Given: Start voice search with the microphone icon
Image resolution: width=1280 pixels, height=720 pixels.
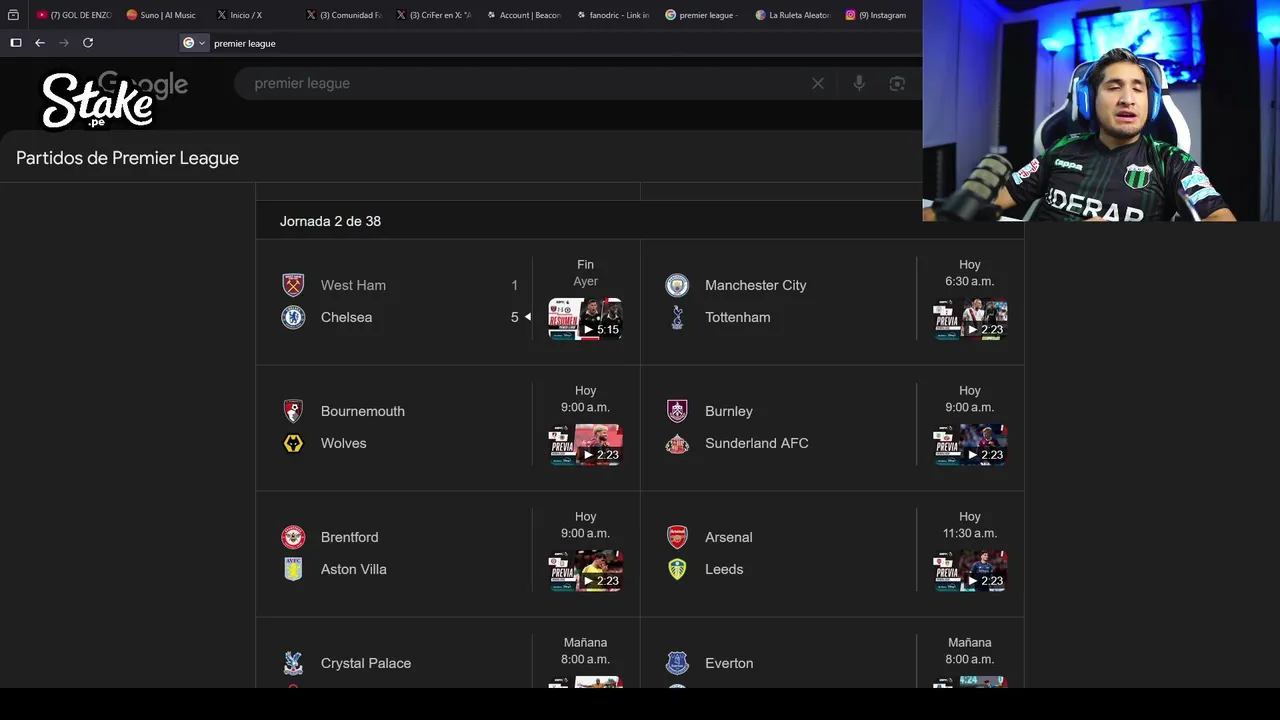Looking at the screenshot, I should pos(859,83).
